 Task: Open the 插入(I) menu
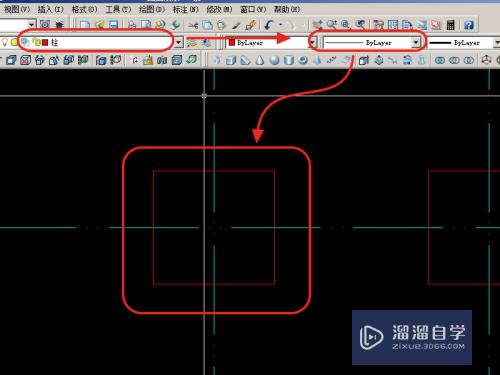point(50,9)
